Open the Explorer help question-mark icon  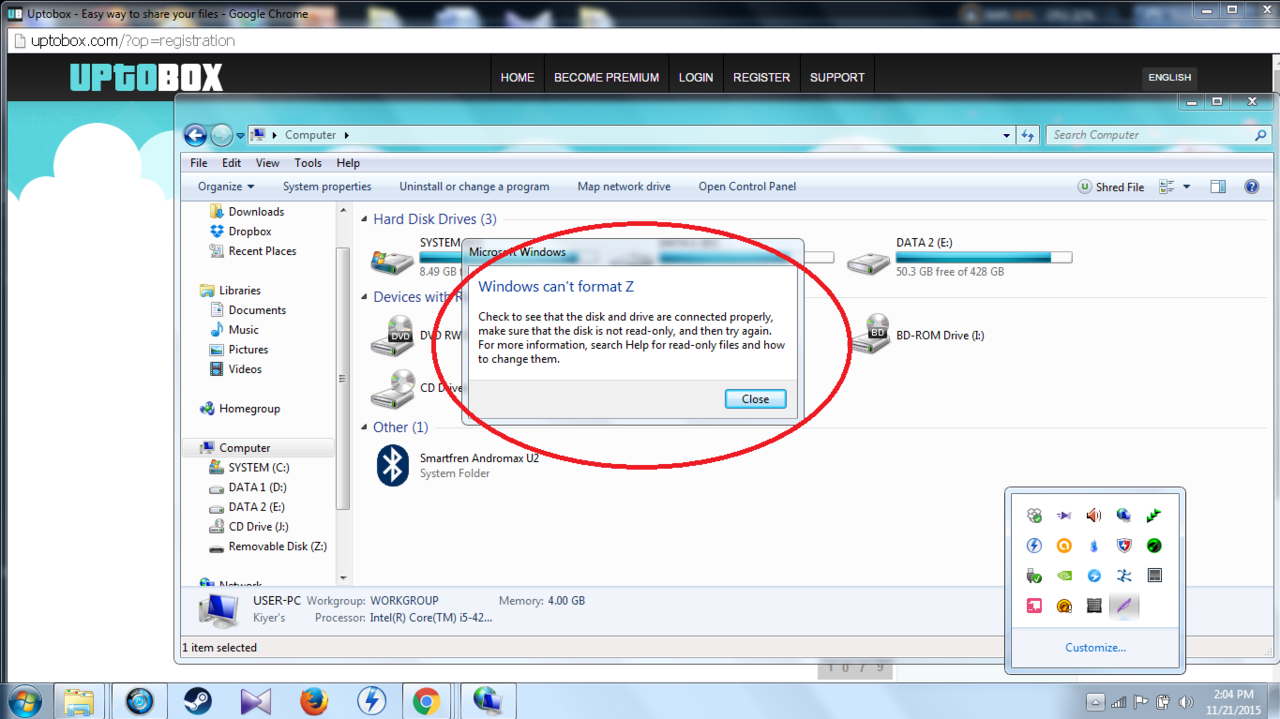tap(1251, 187)
